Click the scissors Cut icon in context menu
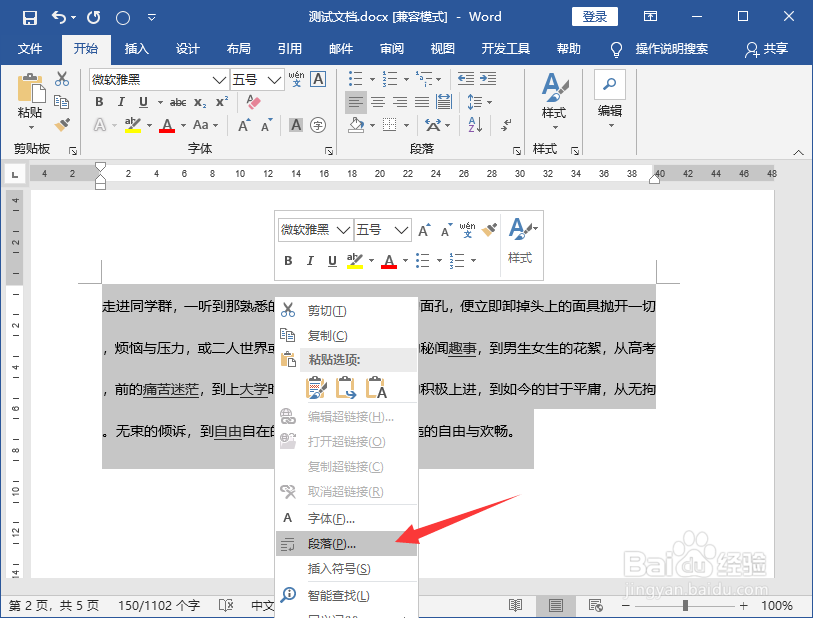Image resolution: width=813 pixels, height=618 pixels. pos(289,310)
